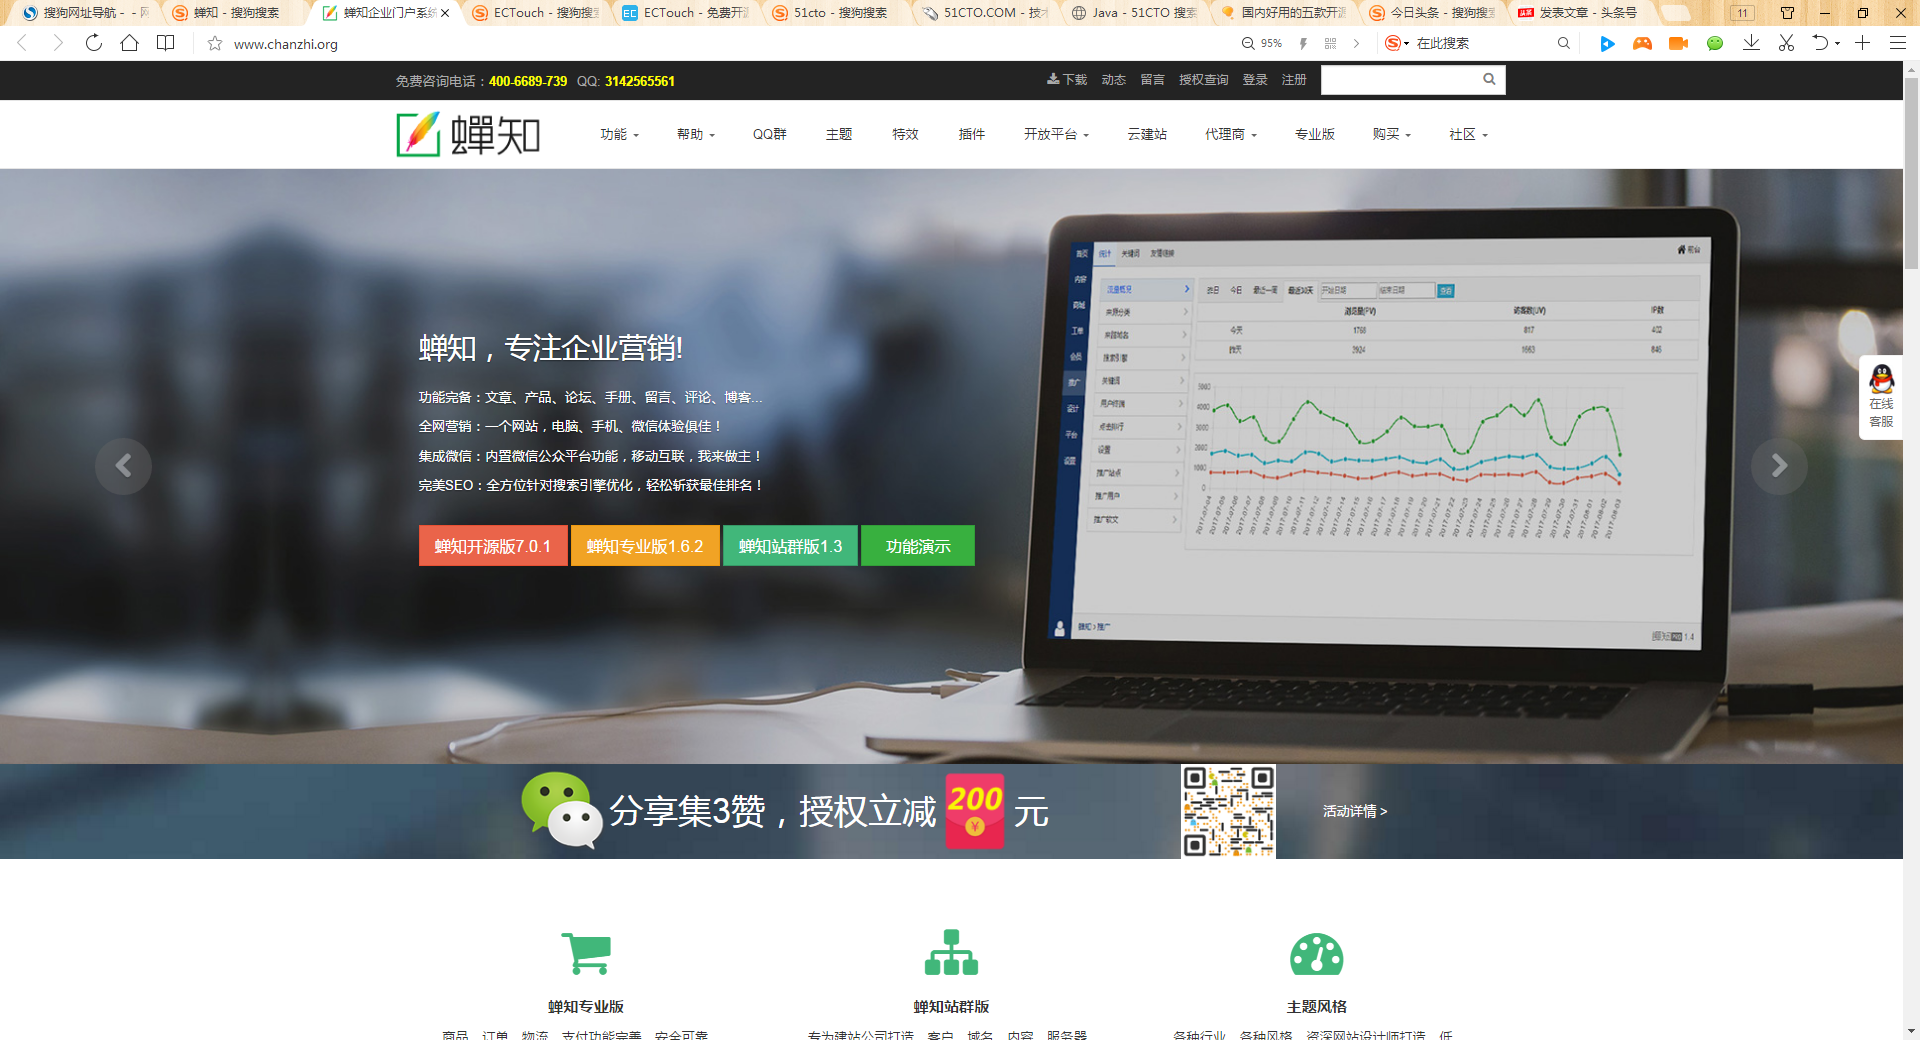This screenshot has width=1920, height=1040.
Task: Click the site search magnifier icon
Action: (1489, 80)
